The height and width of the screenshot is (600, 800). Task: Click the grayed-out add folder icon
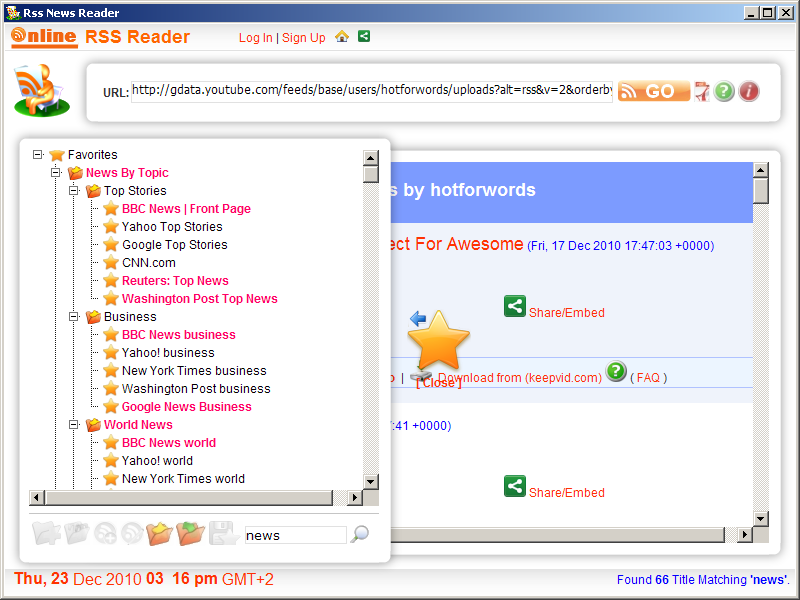click(x=46, y=534)
